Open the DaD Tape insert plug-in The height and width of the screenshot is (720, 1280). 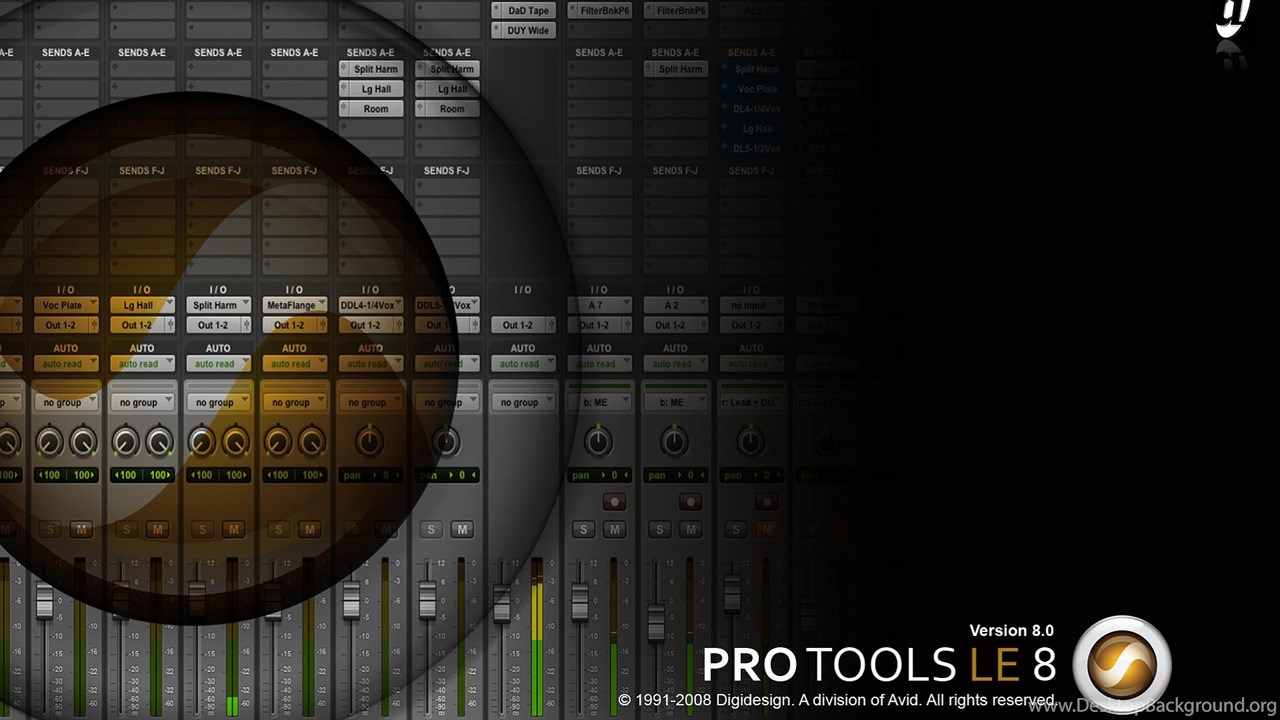(x=523, y=11)
